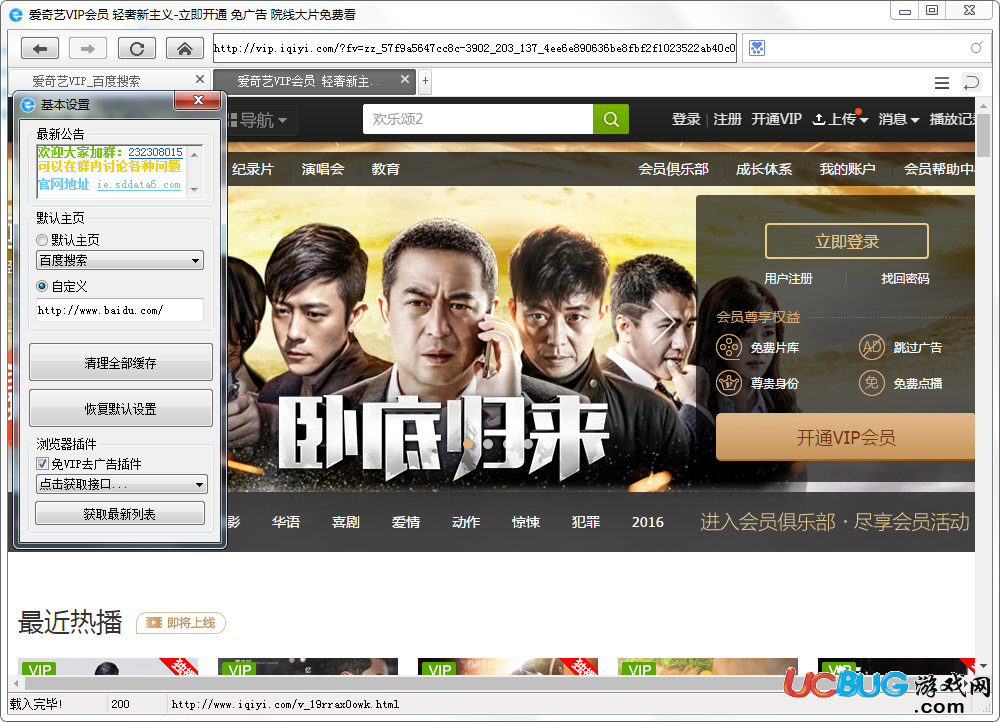Click next-slide arrow on the banner
Screen dimensions: 1000x722
click(665, 323)
